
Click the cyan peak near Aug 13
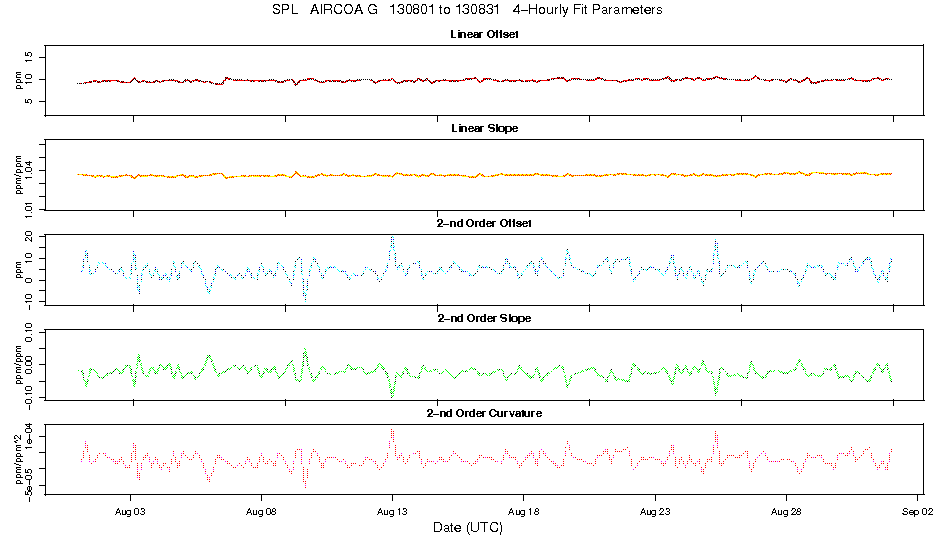pyautogui.click(x=392, y=238)
